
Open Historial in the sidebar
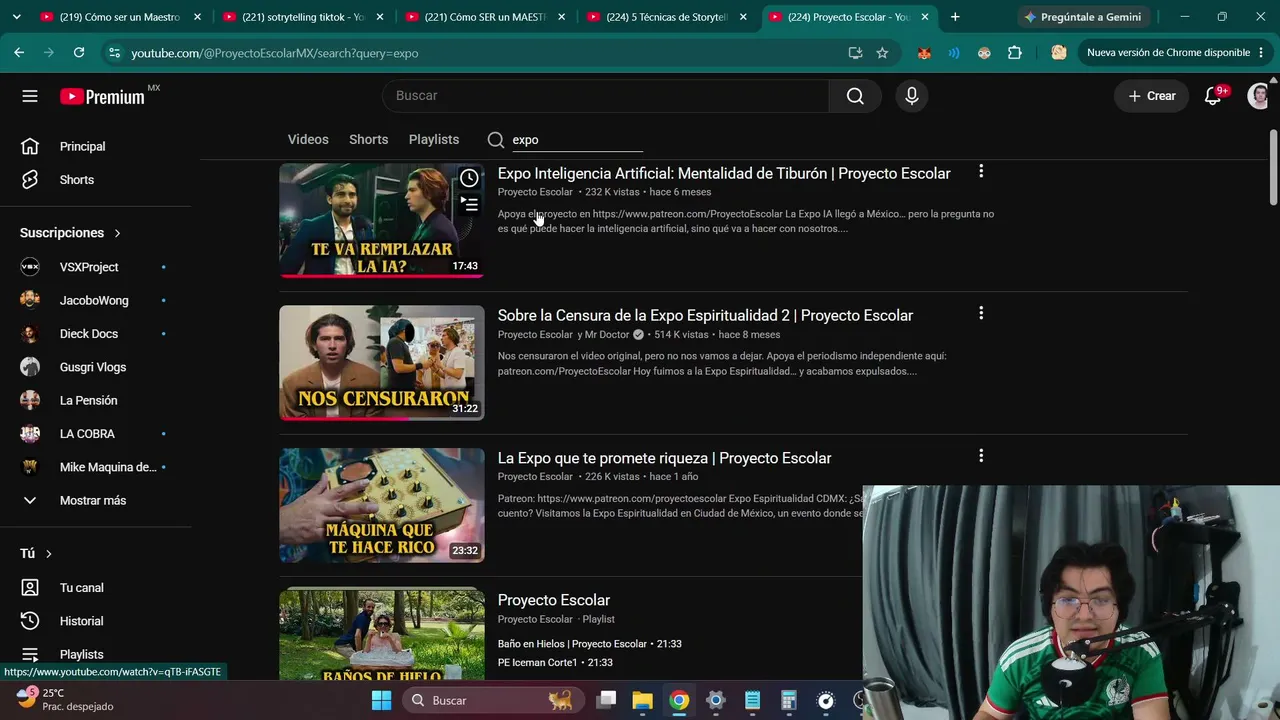(81, 621)
